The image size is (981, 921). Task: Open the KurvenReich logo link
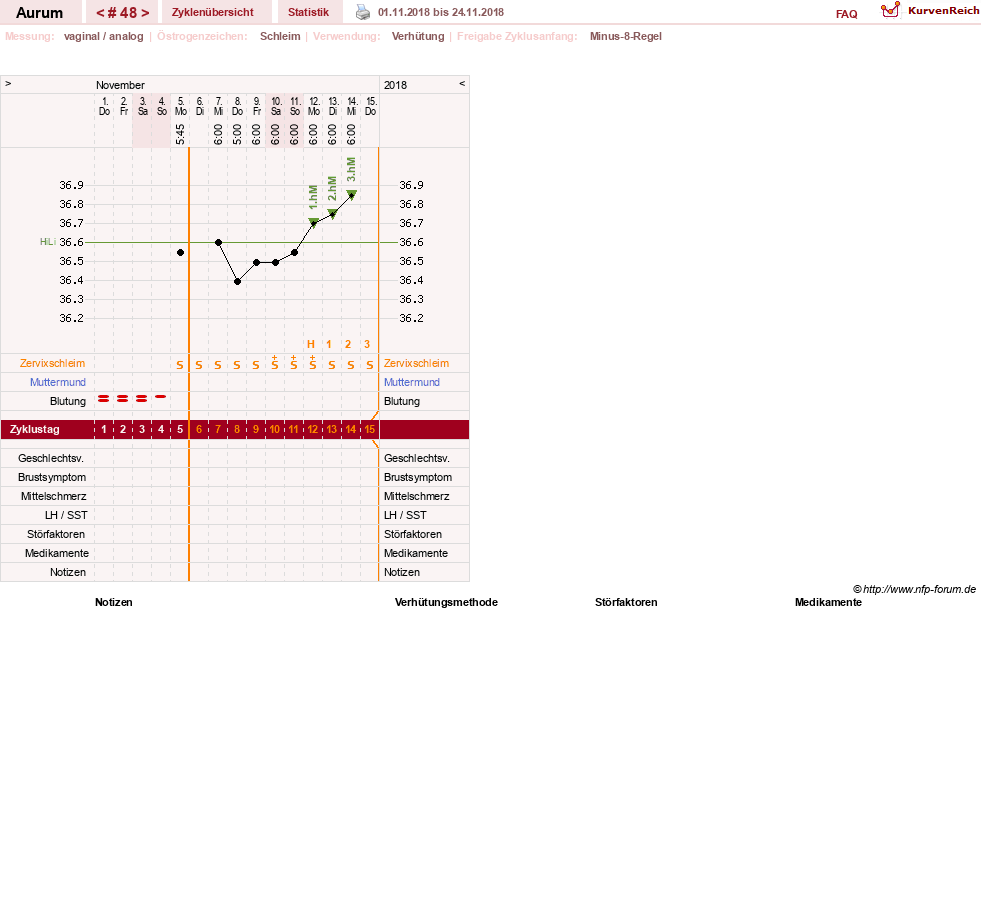point(930,11)
